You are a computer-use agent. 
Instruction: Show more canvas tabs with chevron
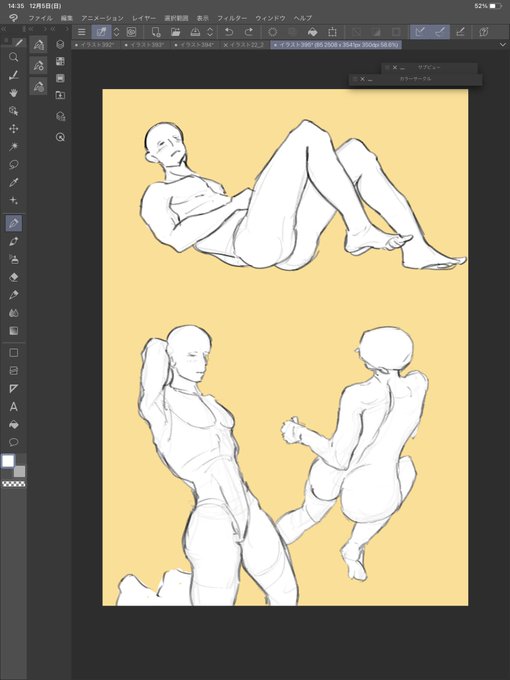tap(503, 45)
